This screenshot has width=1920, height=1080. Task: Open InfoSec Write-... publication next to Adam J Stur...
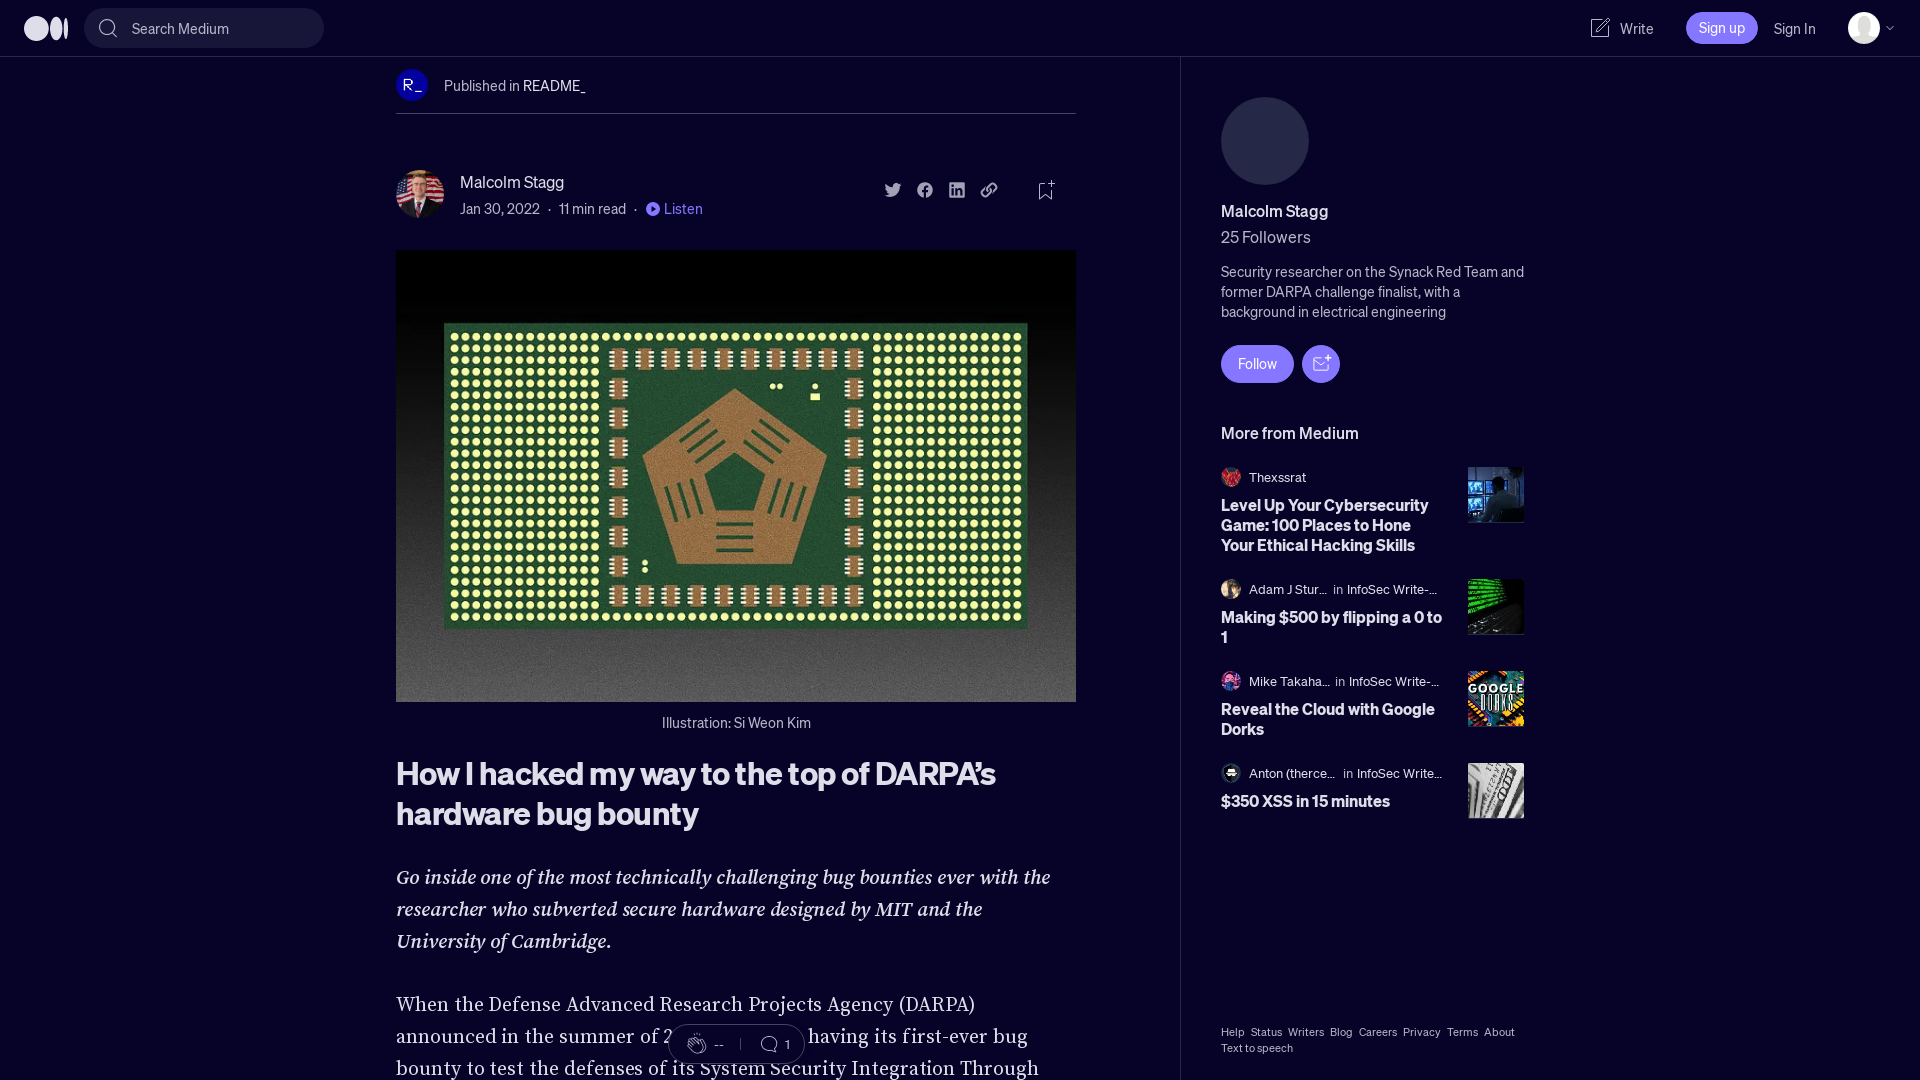click(x=1392, y=590)
